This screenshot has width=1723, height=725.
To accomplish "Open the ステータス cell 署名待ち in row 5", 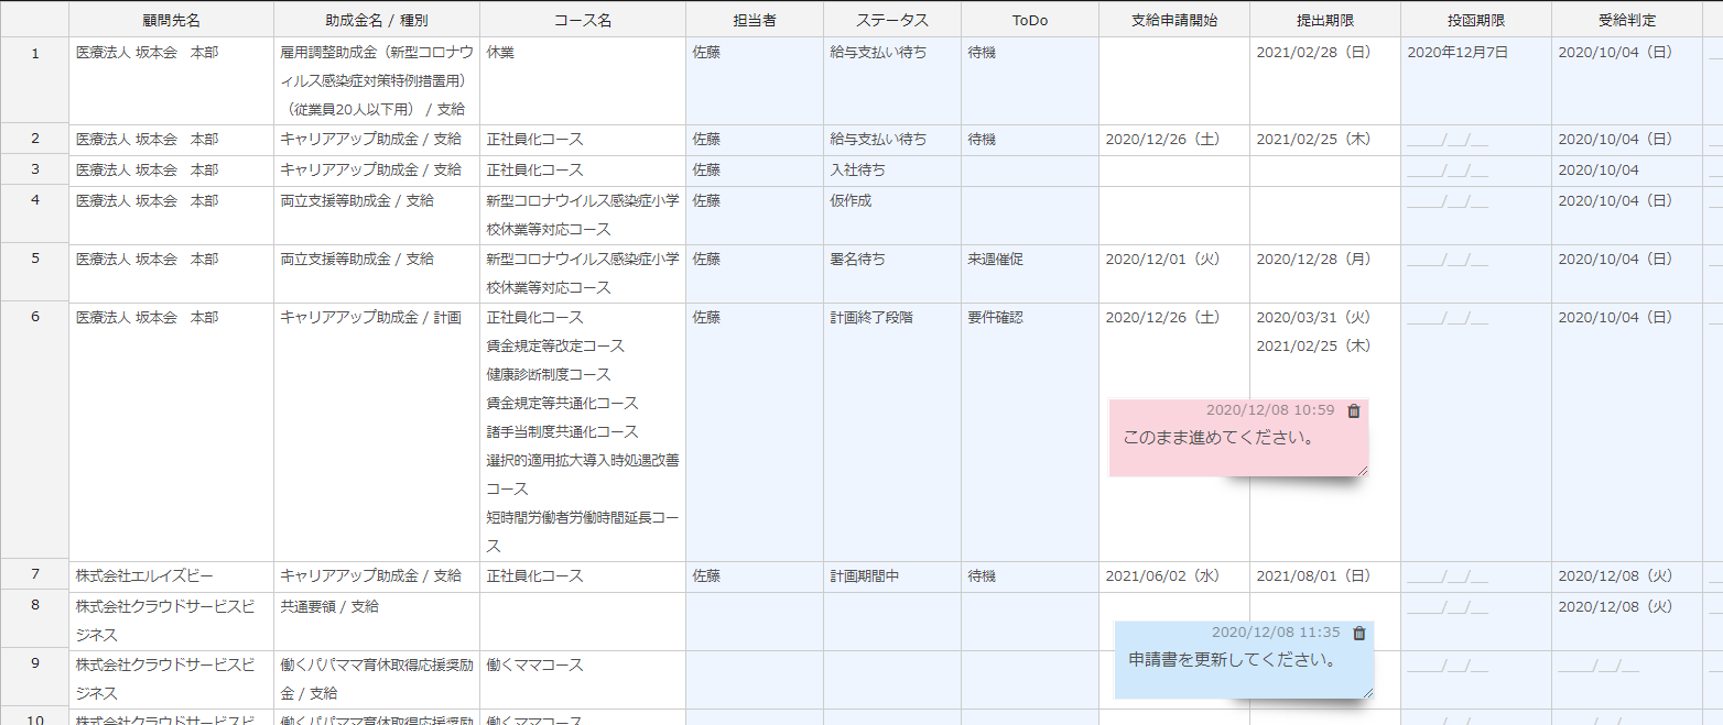I will 891,260.
